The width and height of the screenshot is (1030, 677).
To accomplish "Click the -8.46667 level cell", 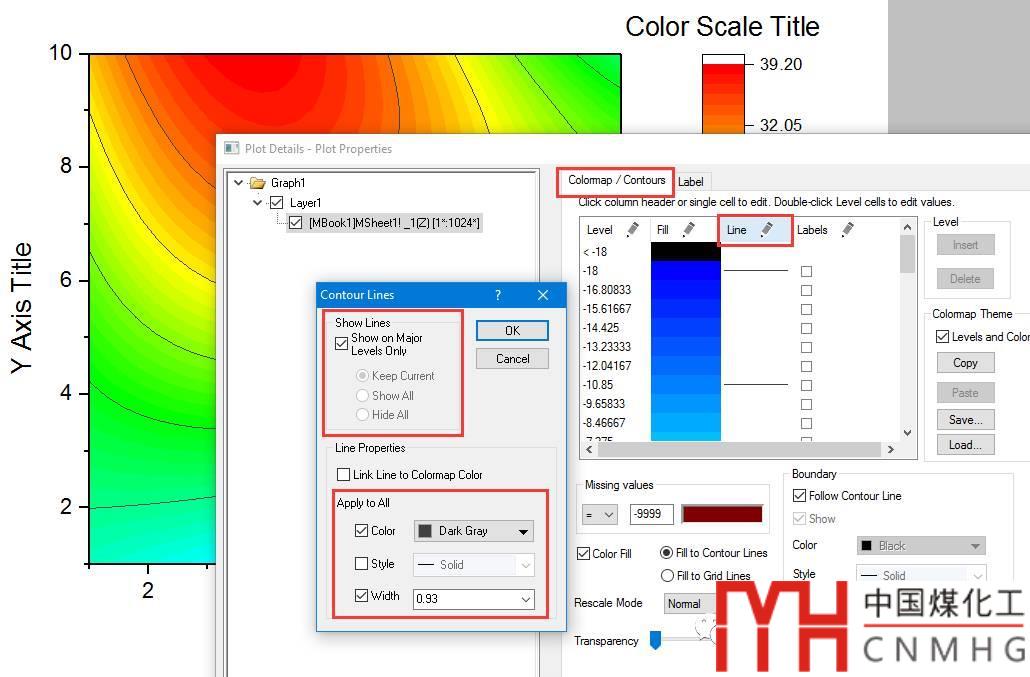I will click(604, 423).
